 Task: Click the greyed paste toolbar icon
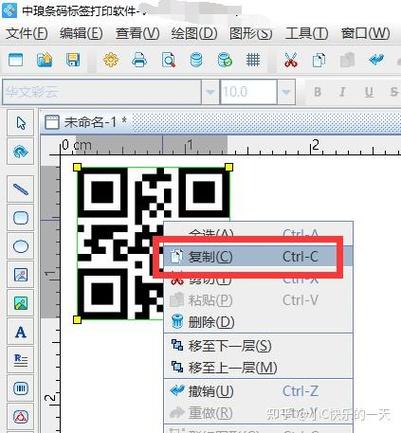[347, 60]
